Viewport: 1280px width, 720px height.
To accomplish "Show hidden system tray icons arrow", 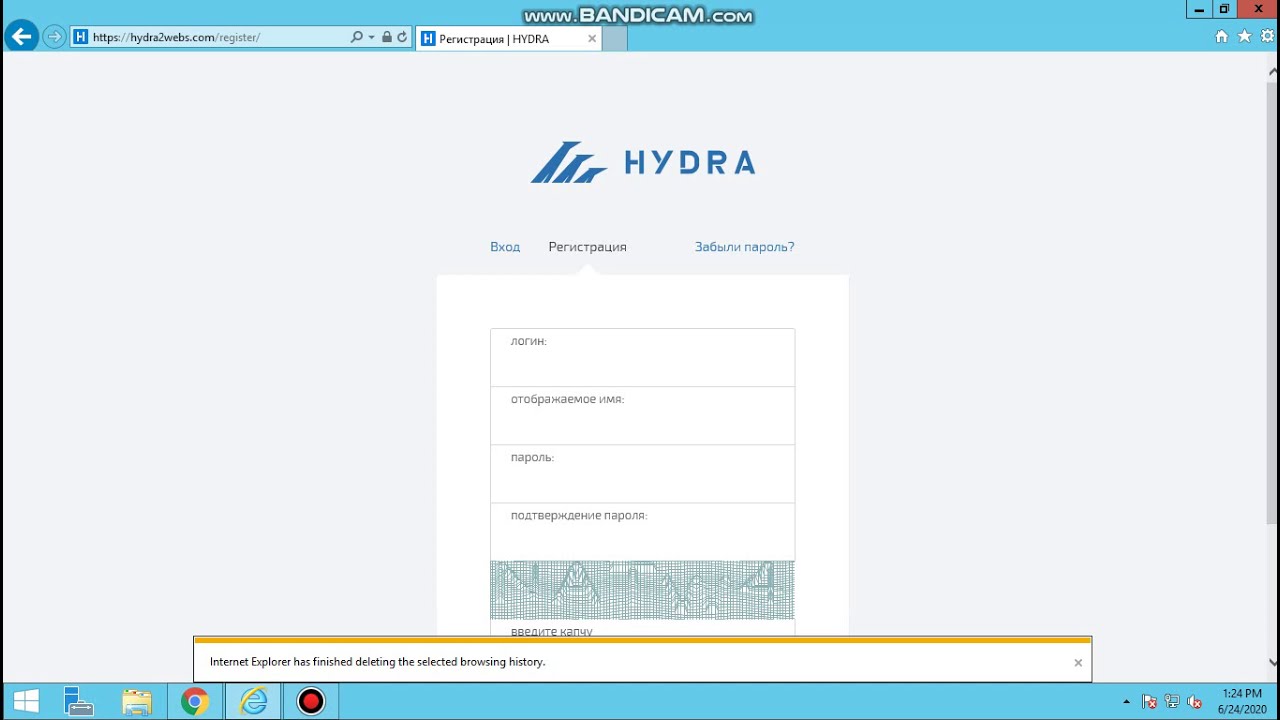I will pos(1127,702).
